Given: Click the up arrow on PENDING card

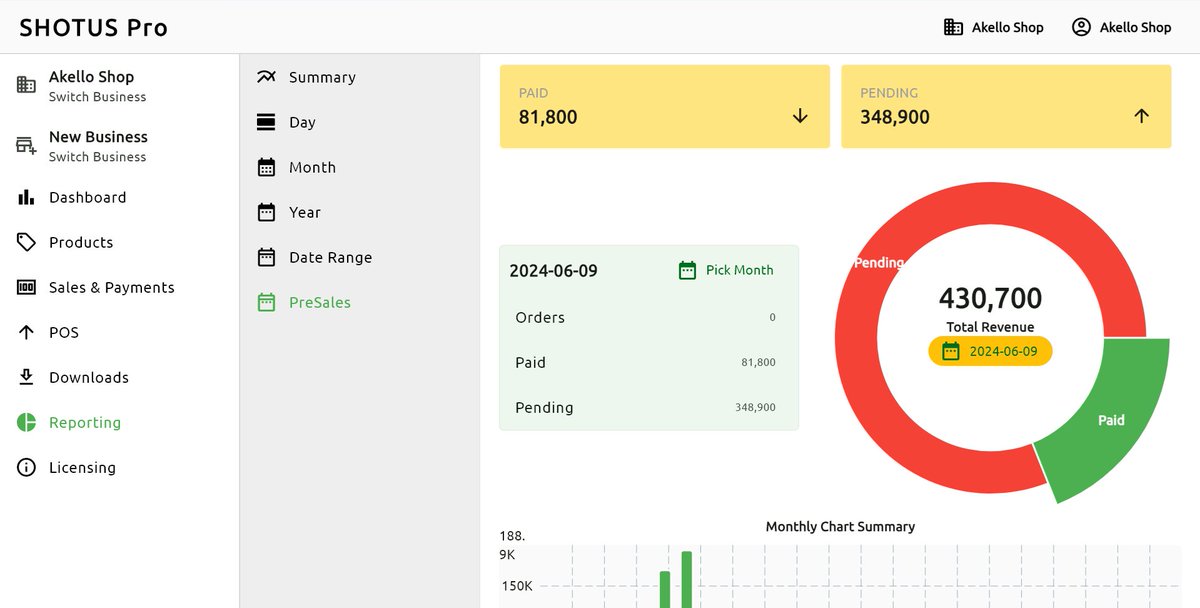Looking at the screenshot, I should pyautogui.click(x=1141, y=116).
